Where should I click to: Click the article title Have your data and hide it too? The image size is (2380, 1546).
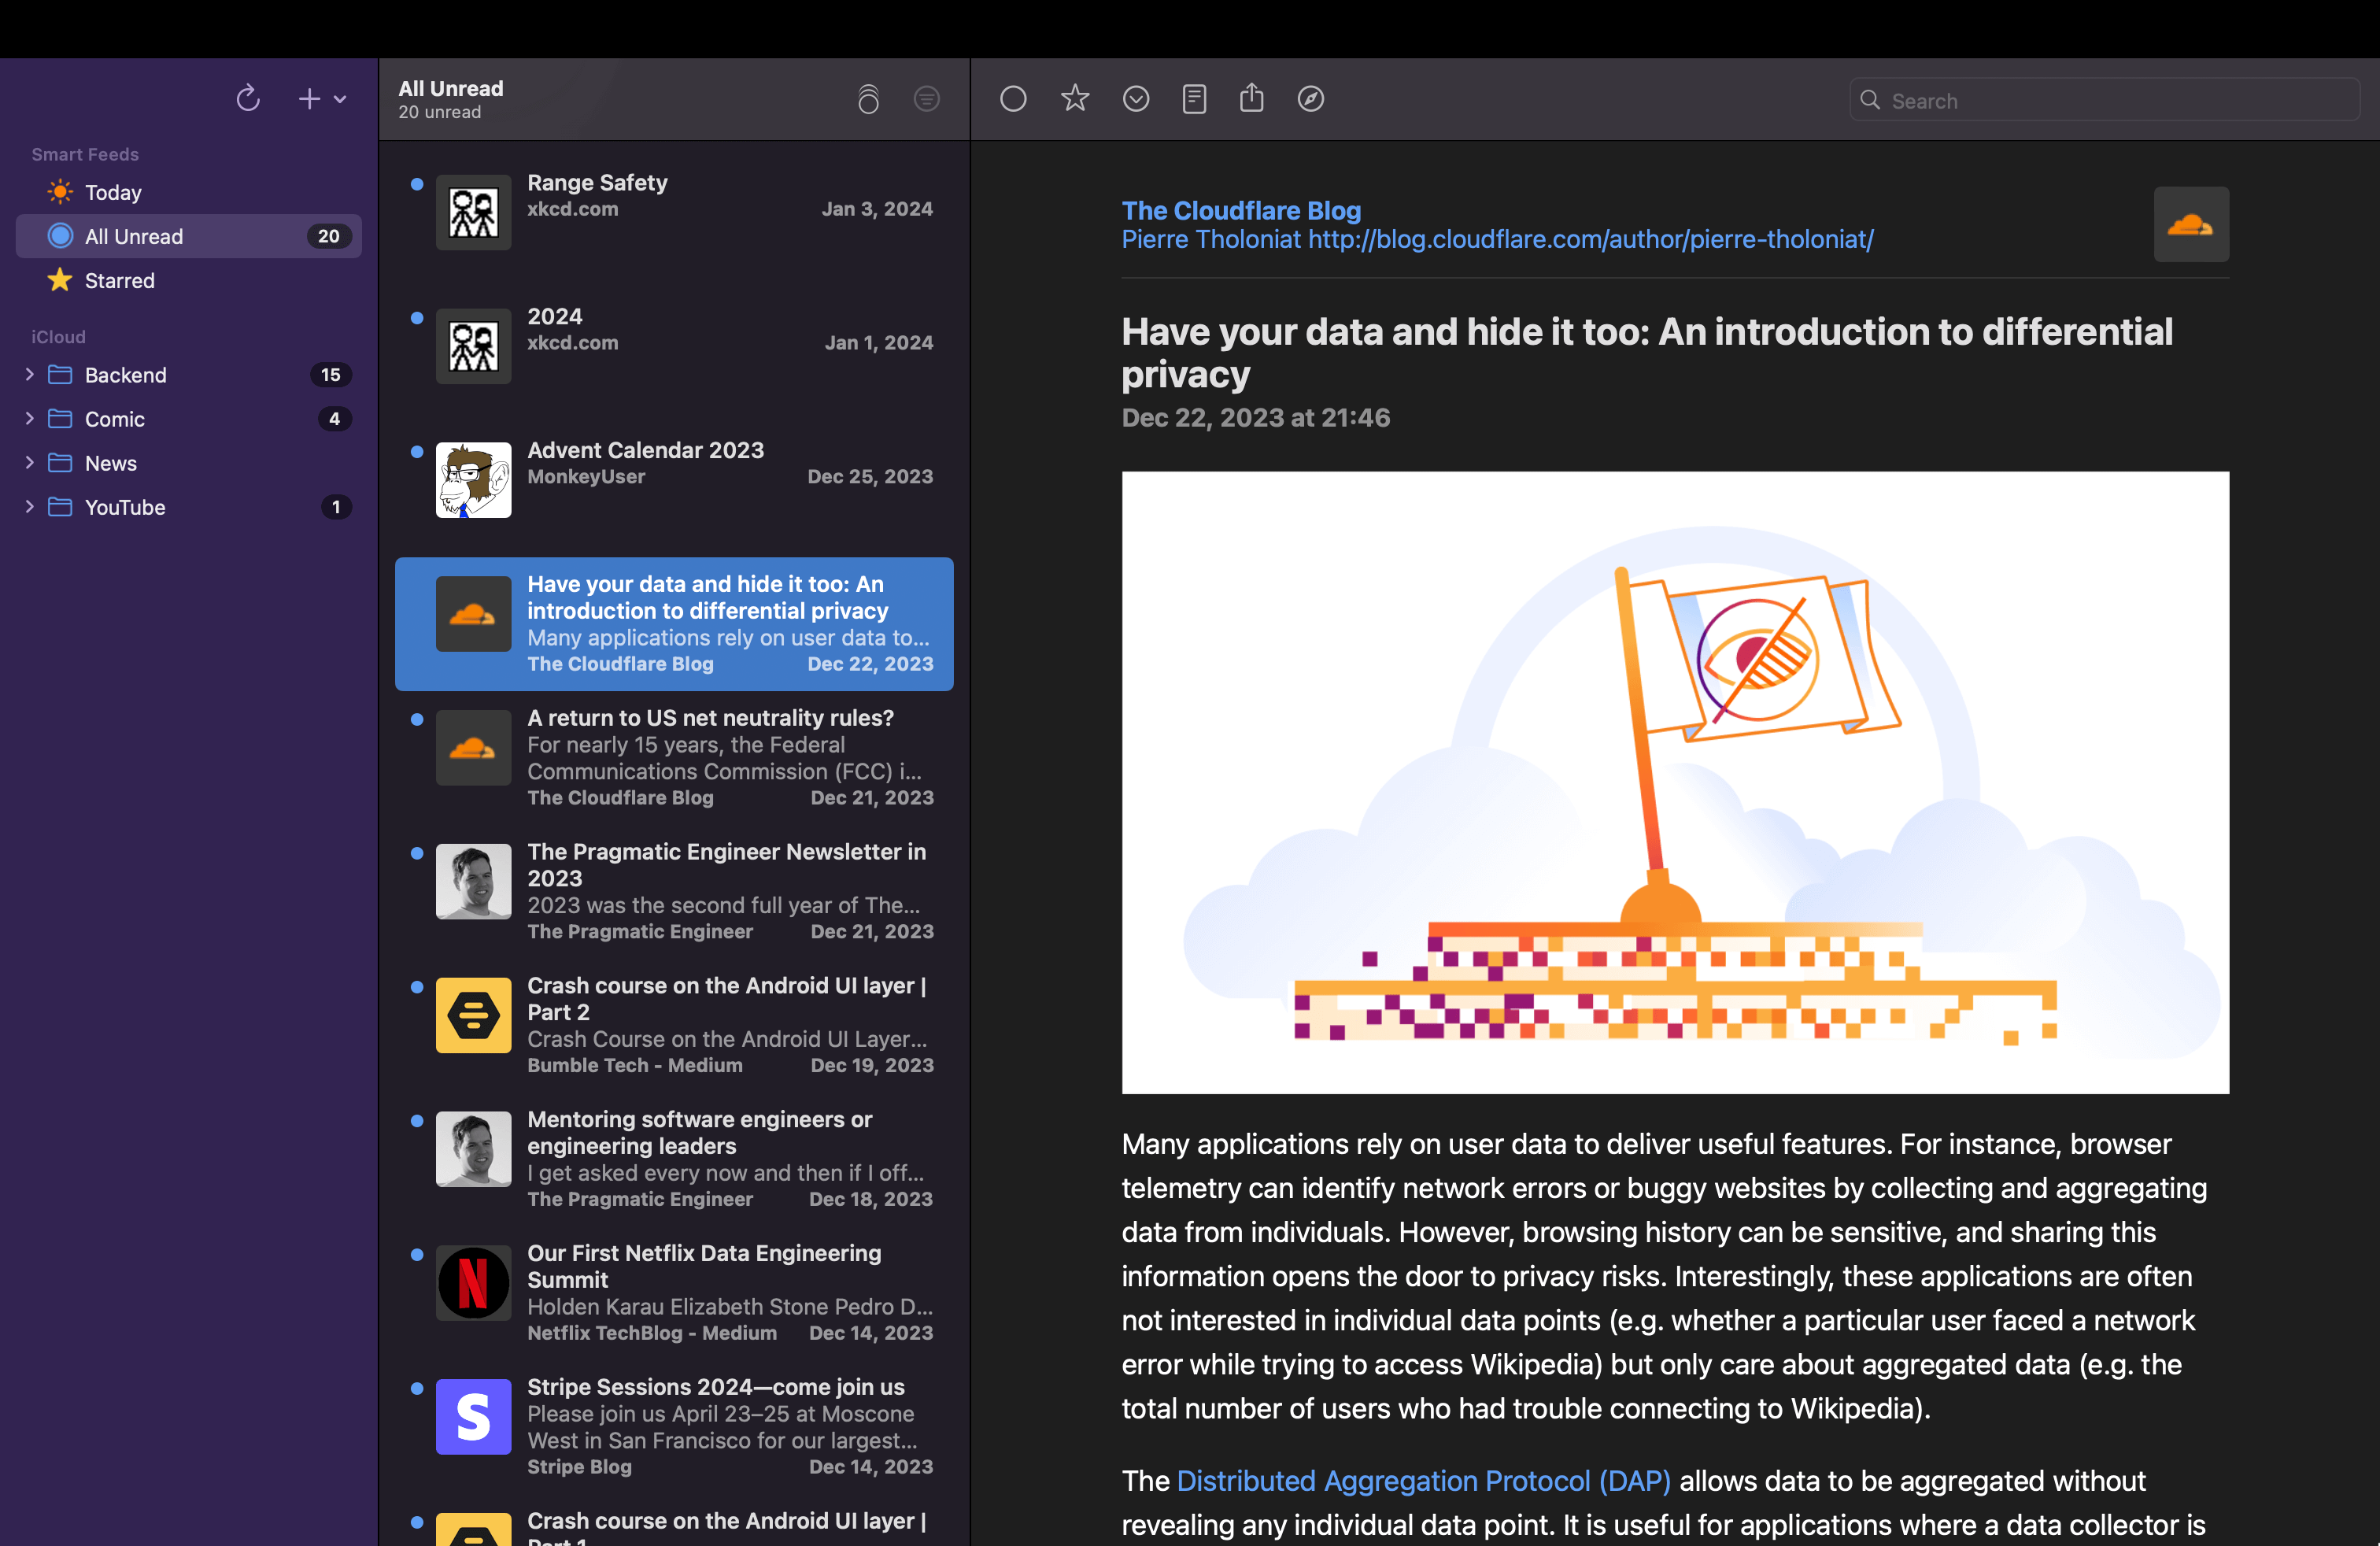[x=1647, y=353]
